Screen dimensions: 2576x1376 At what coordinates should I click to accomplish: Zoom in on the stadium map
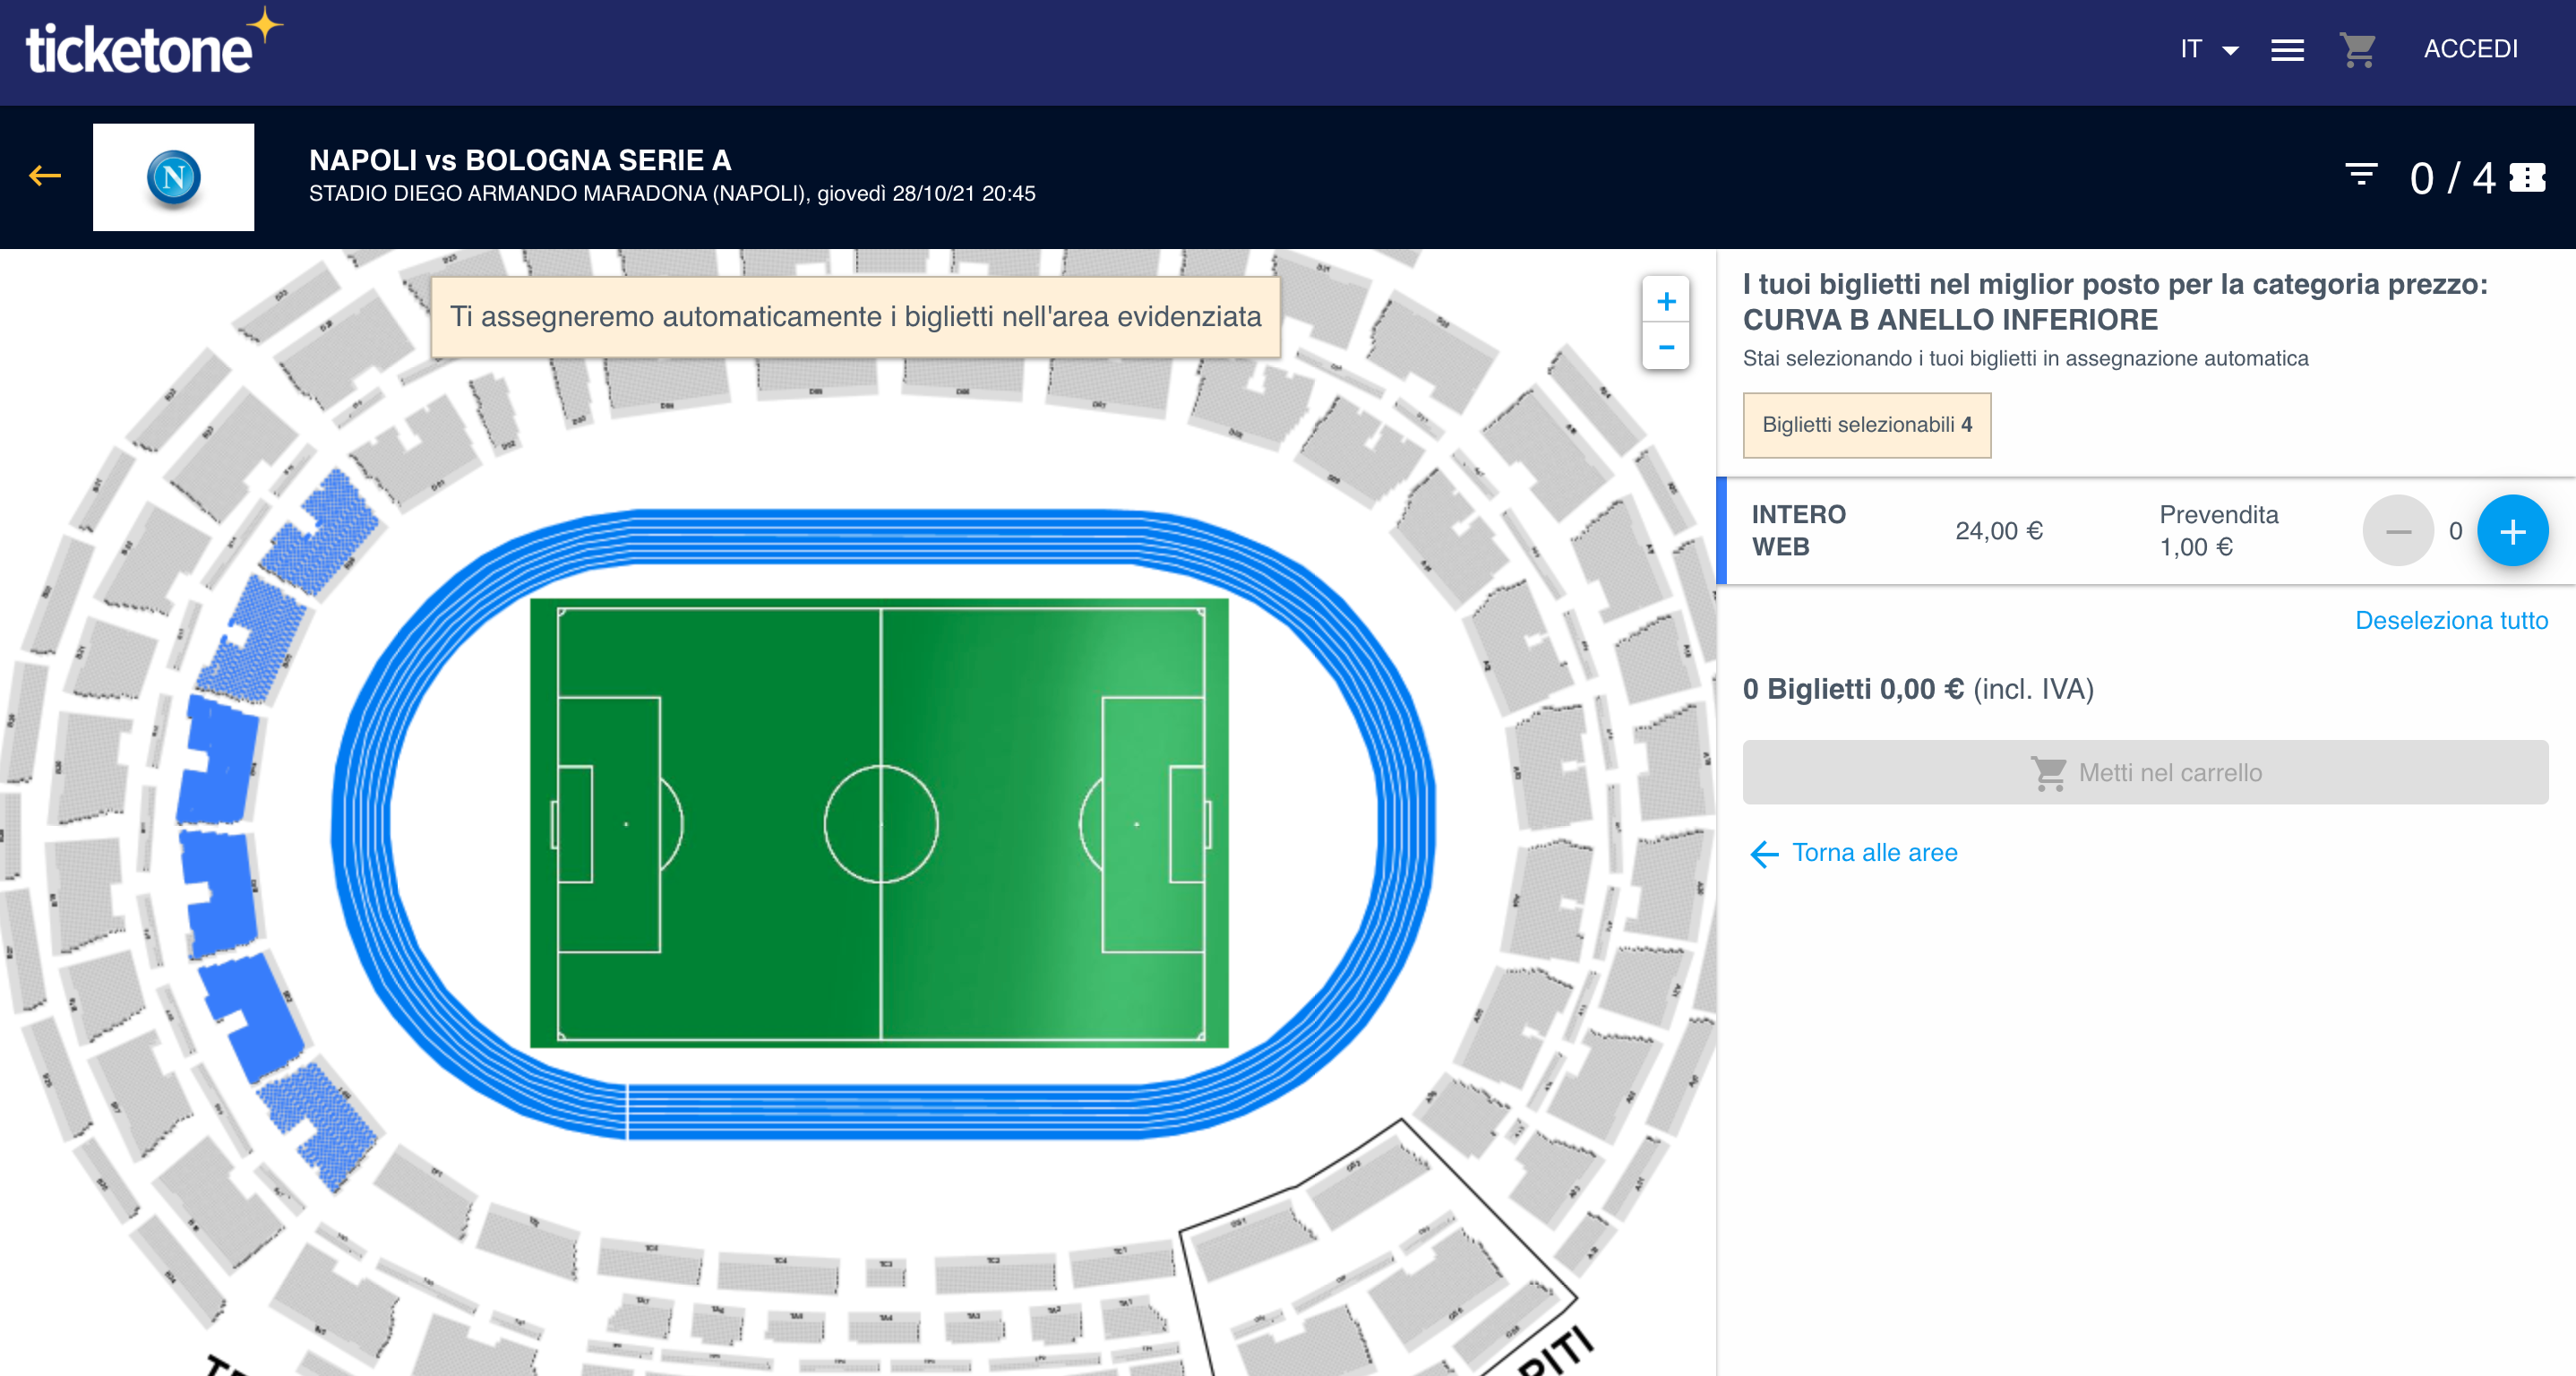coord(1666,301)
